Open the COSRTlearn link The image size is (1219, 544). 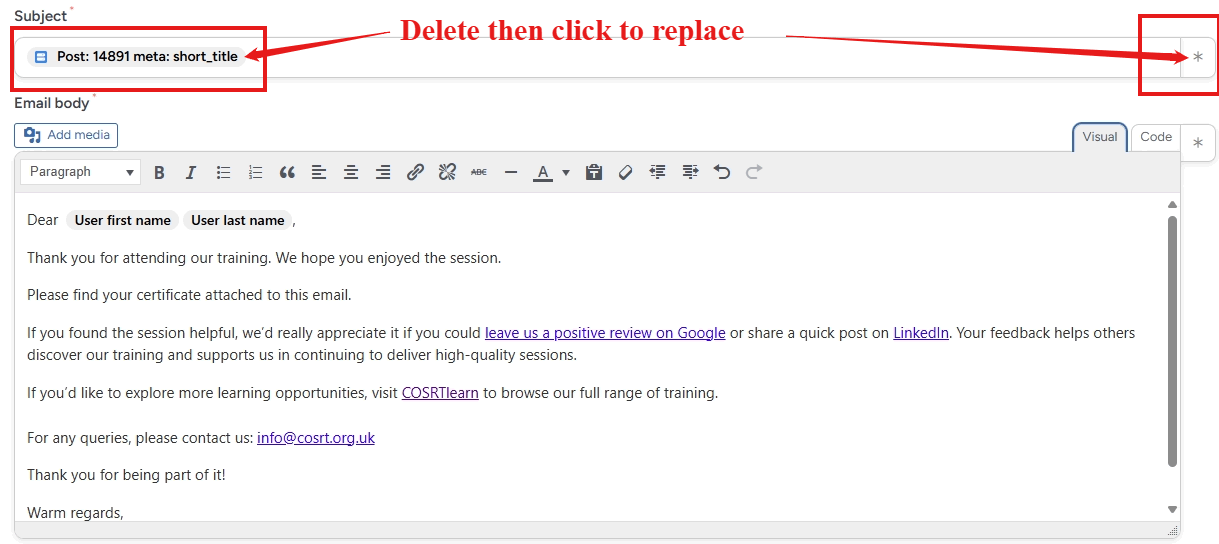point(440,393)
